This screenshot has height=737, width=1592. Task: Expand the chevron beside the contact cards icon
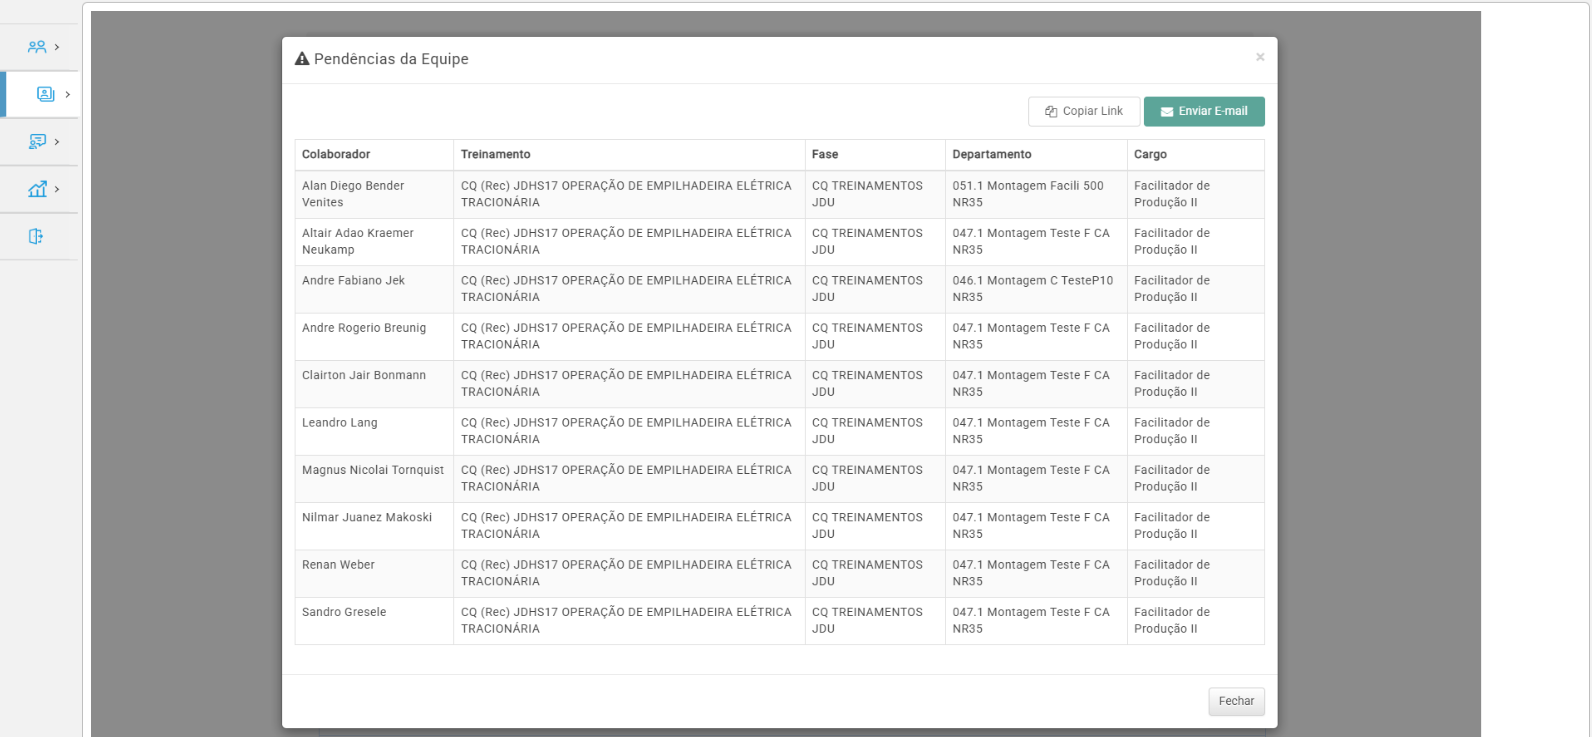[x=68, y=94]
